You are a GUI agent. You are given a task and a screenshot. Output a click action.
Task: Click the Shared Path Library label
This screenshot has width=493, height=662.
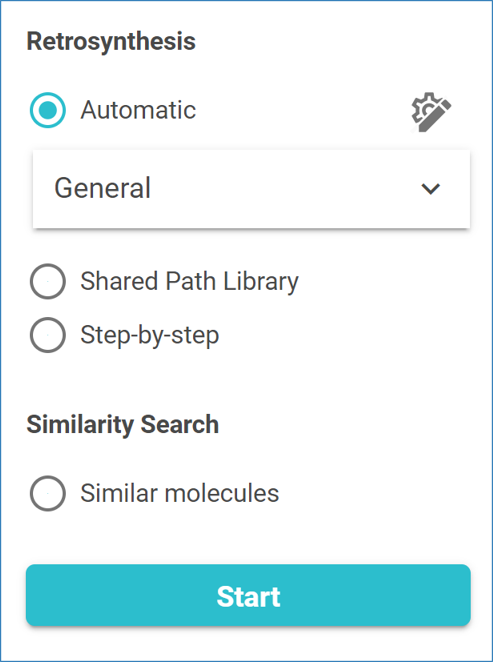(x=190, y=282)
